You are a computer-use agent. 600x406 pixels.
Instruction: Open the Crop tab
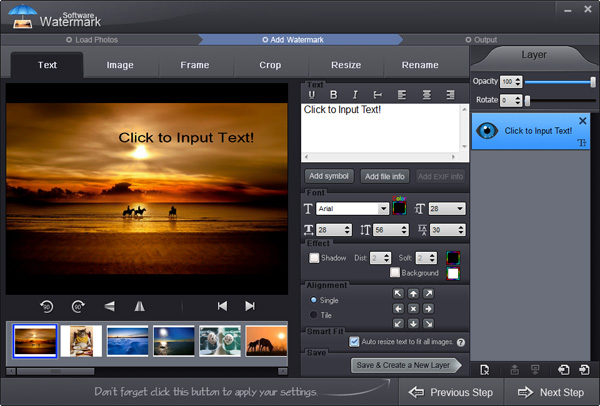pyautogui.click(x=270, y=65)
